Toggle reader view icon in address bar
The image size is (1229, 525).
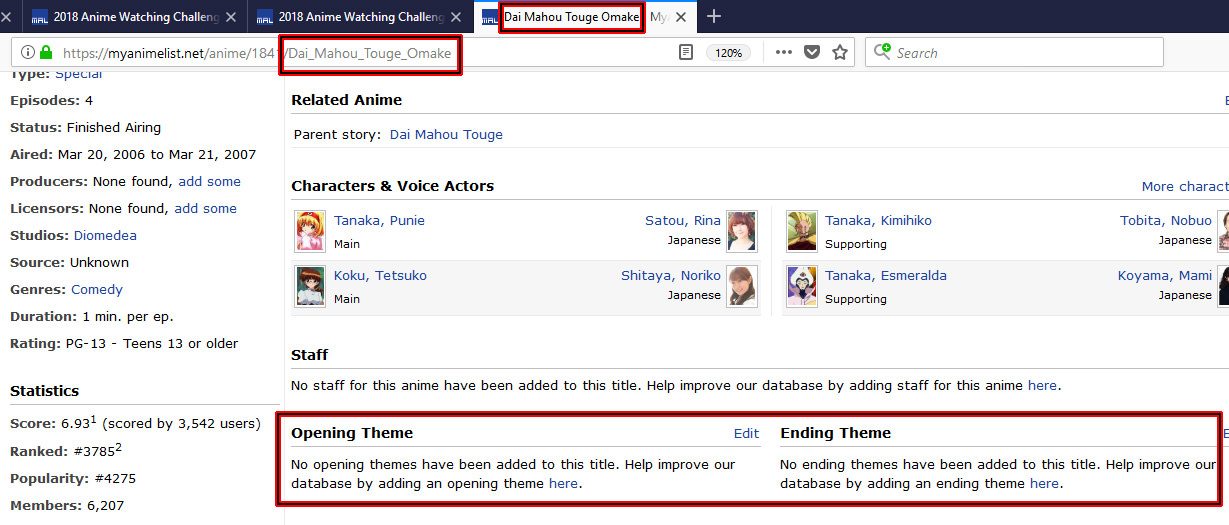(x=686, y=53)
